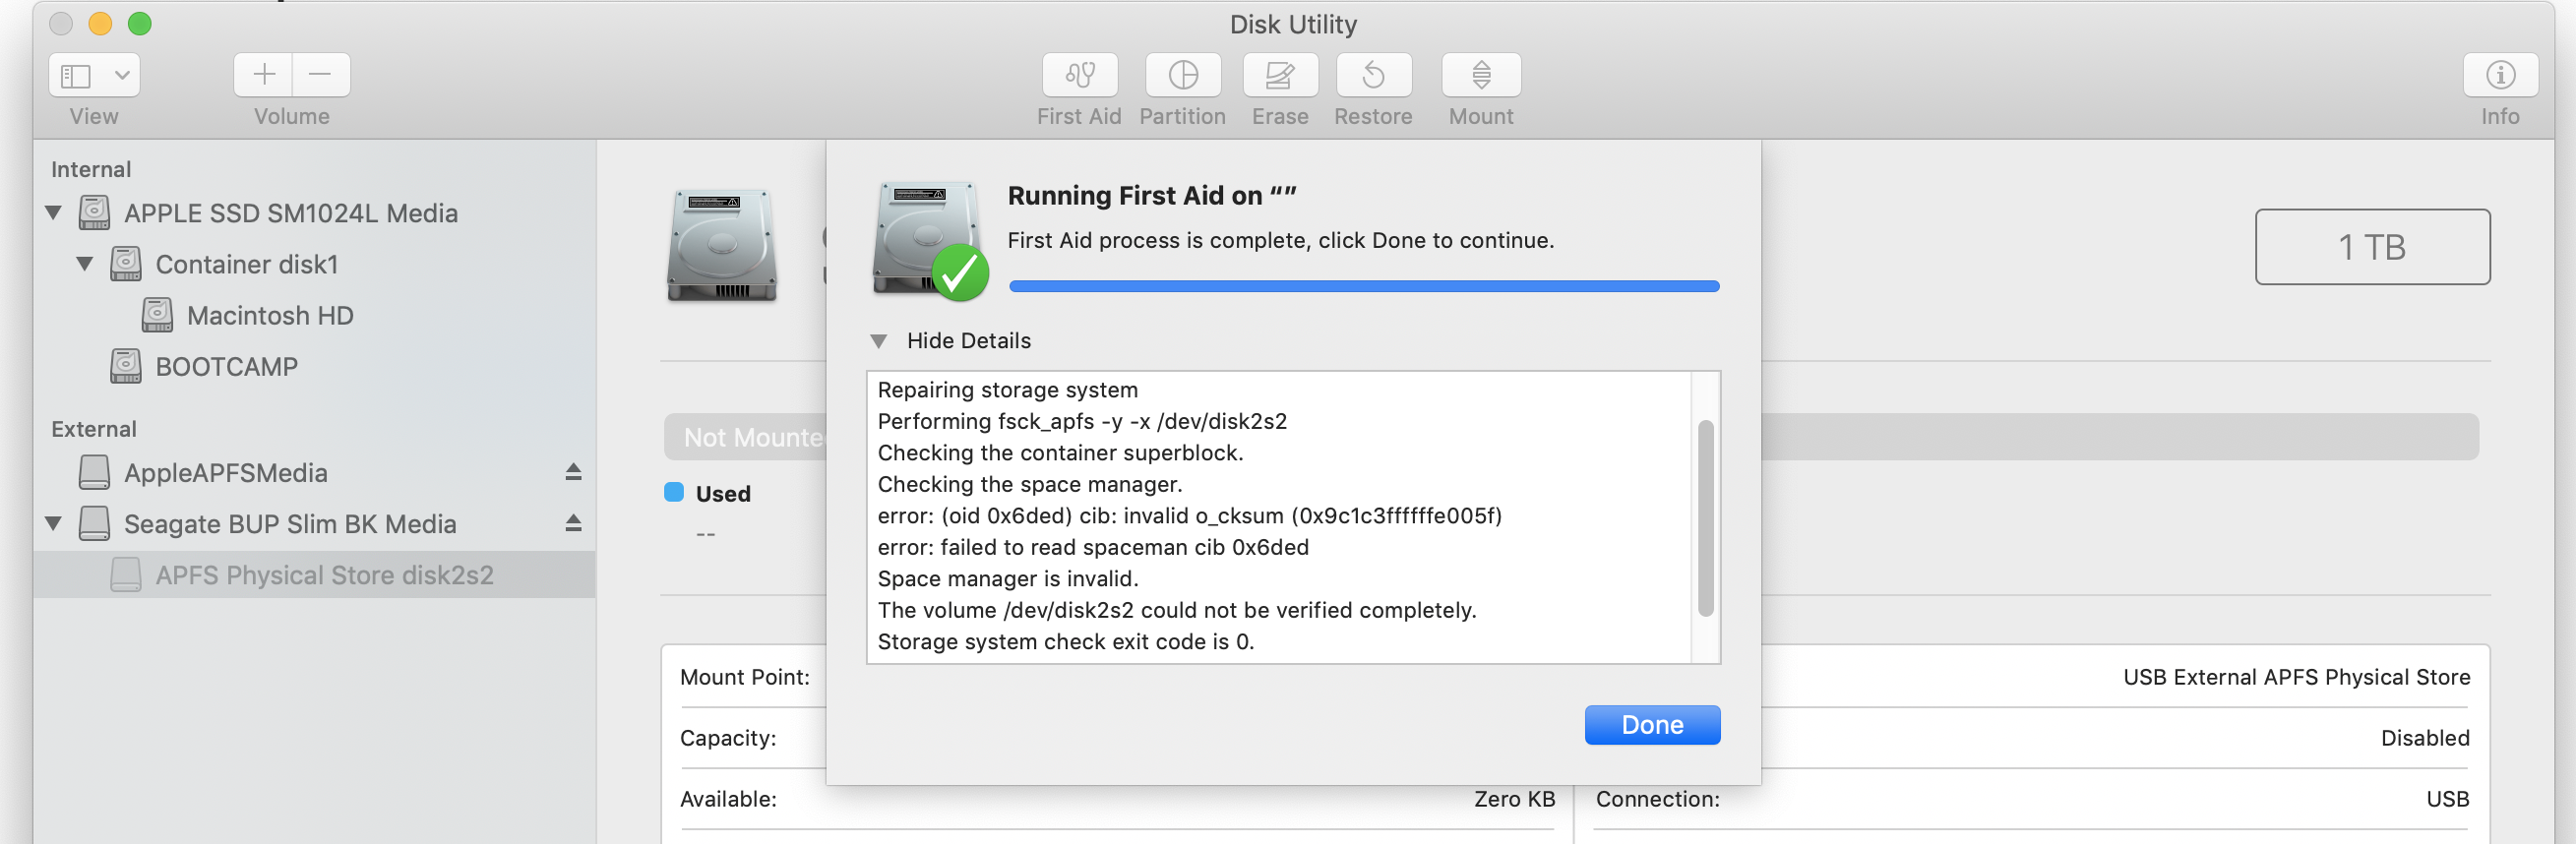Eject the AppleAPFSMedia disk
The image size is (2576, 844).
click(573, 472)
